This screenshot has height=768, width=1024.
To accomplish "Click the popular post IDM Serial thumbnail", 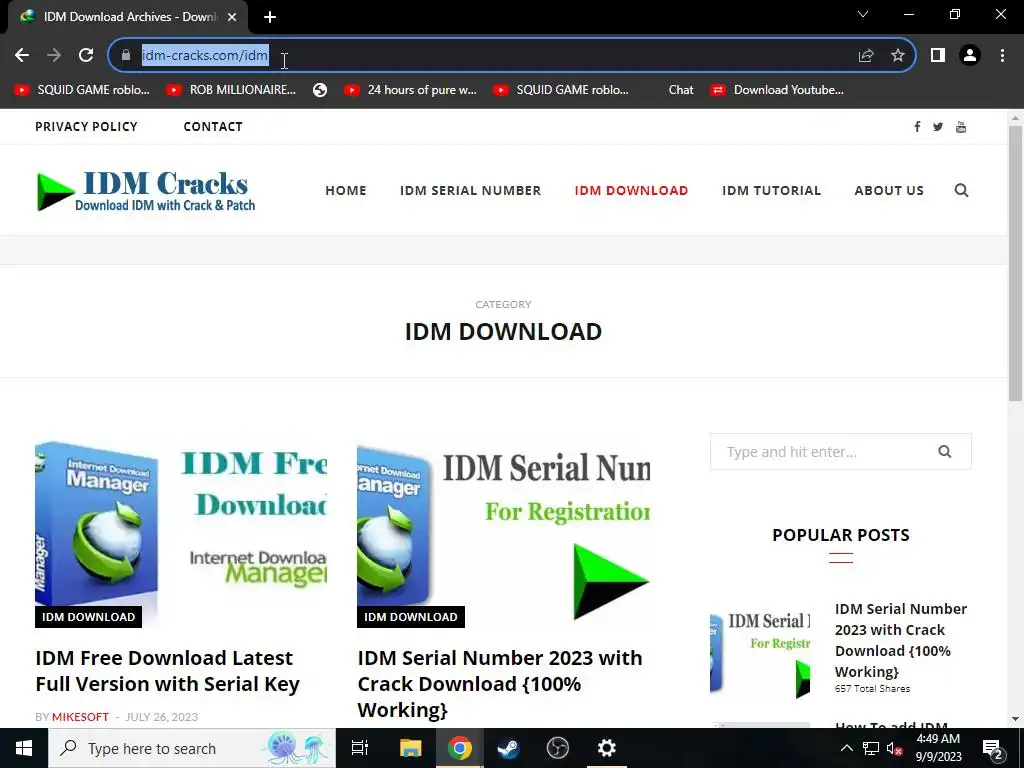I will [x=760, y=653].
